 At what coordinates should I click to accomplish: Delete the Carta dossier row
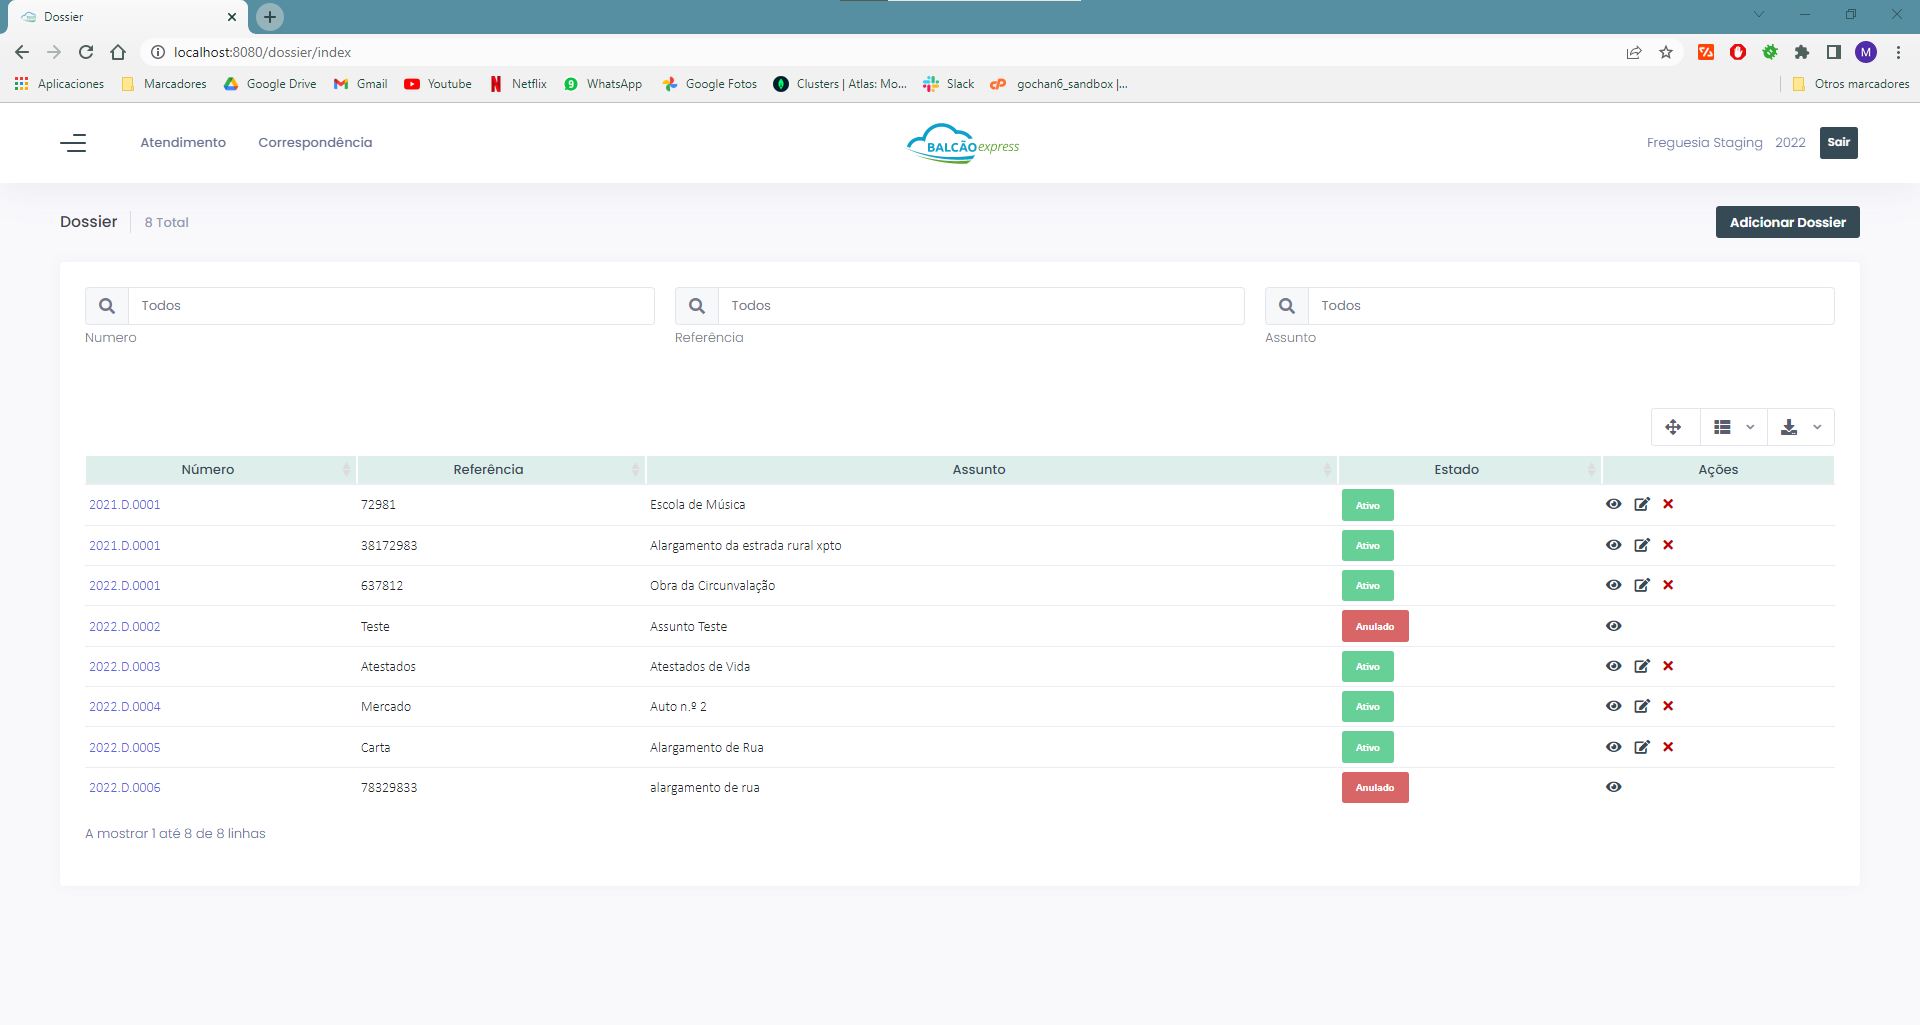click(1668, 747)
